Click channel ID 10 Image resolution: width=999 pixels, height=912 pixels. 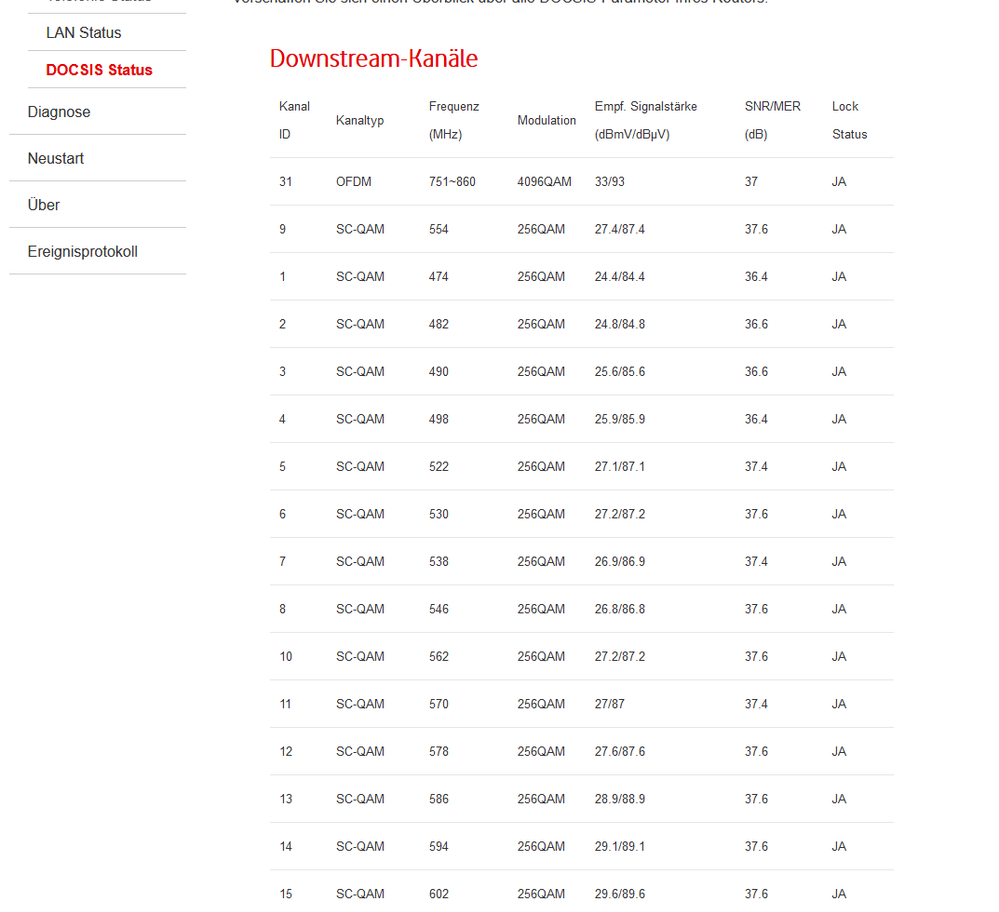coord(285,657)
